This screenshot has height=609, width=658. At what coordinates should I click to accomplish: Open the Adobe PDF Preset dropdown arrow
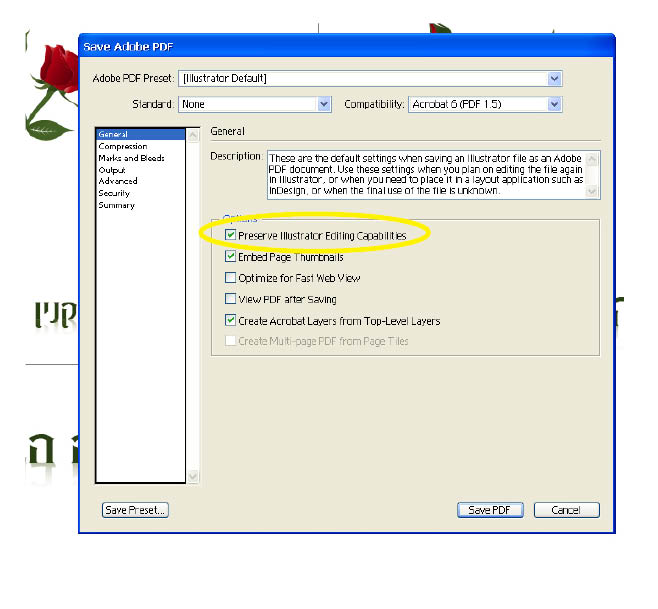click(x=554, y=78)
